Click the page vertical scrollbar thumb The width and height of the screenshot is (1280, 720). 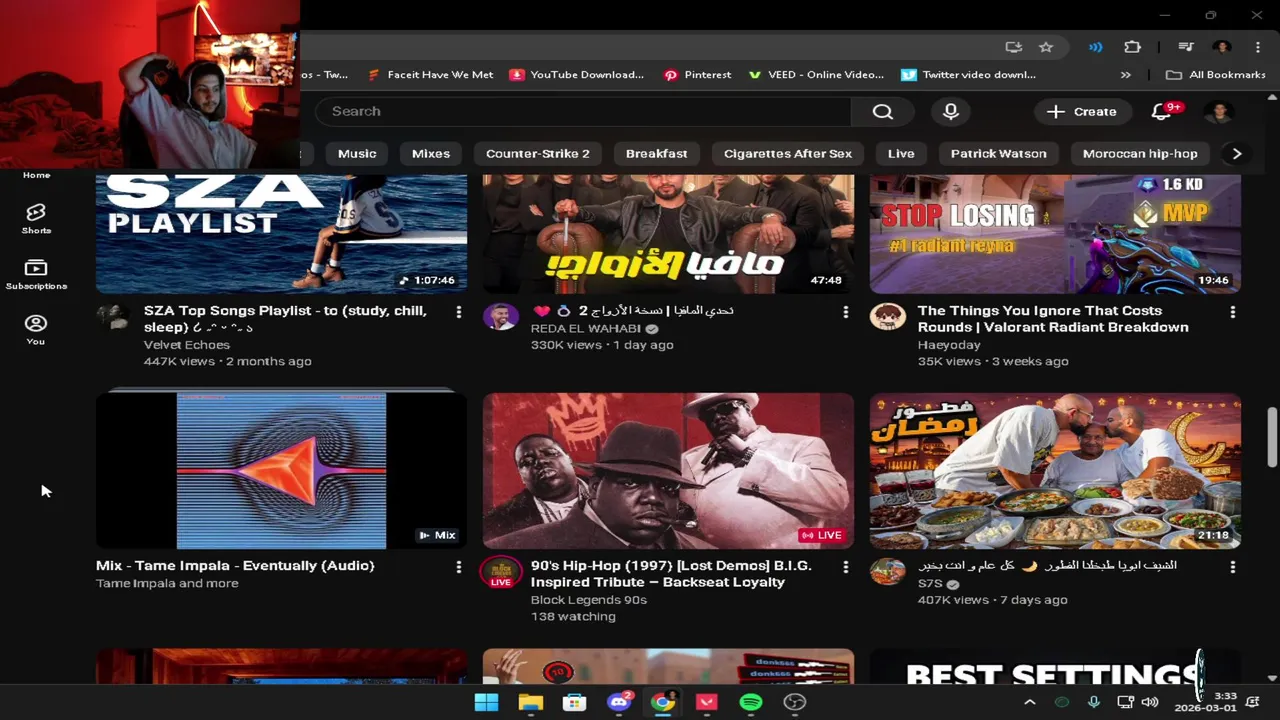tap(1272, 436)
